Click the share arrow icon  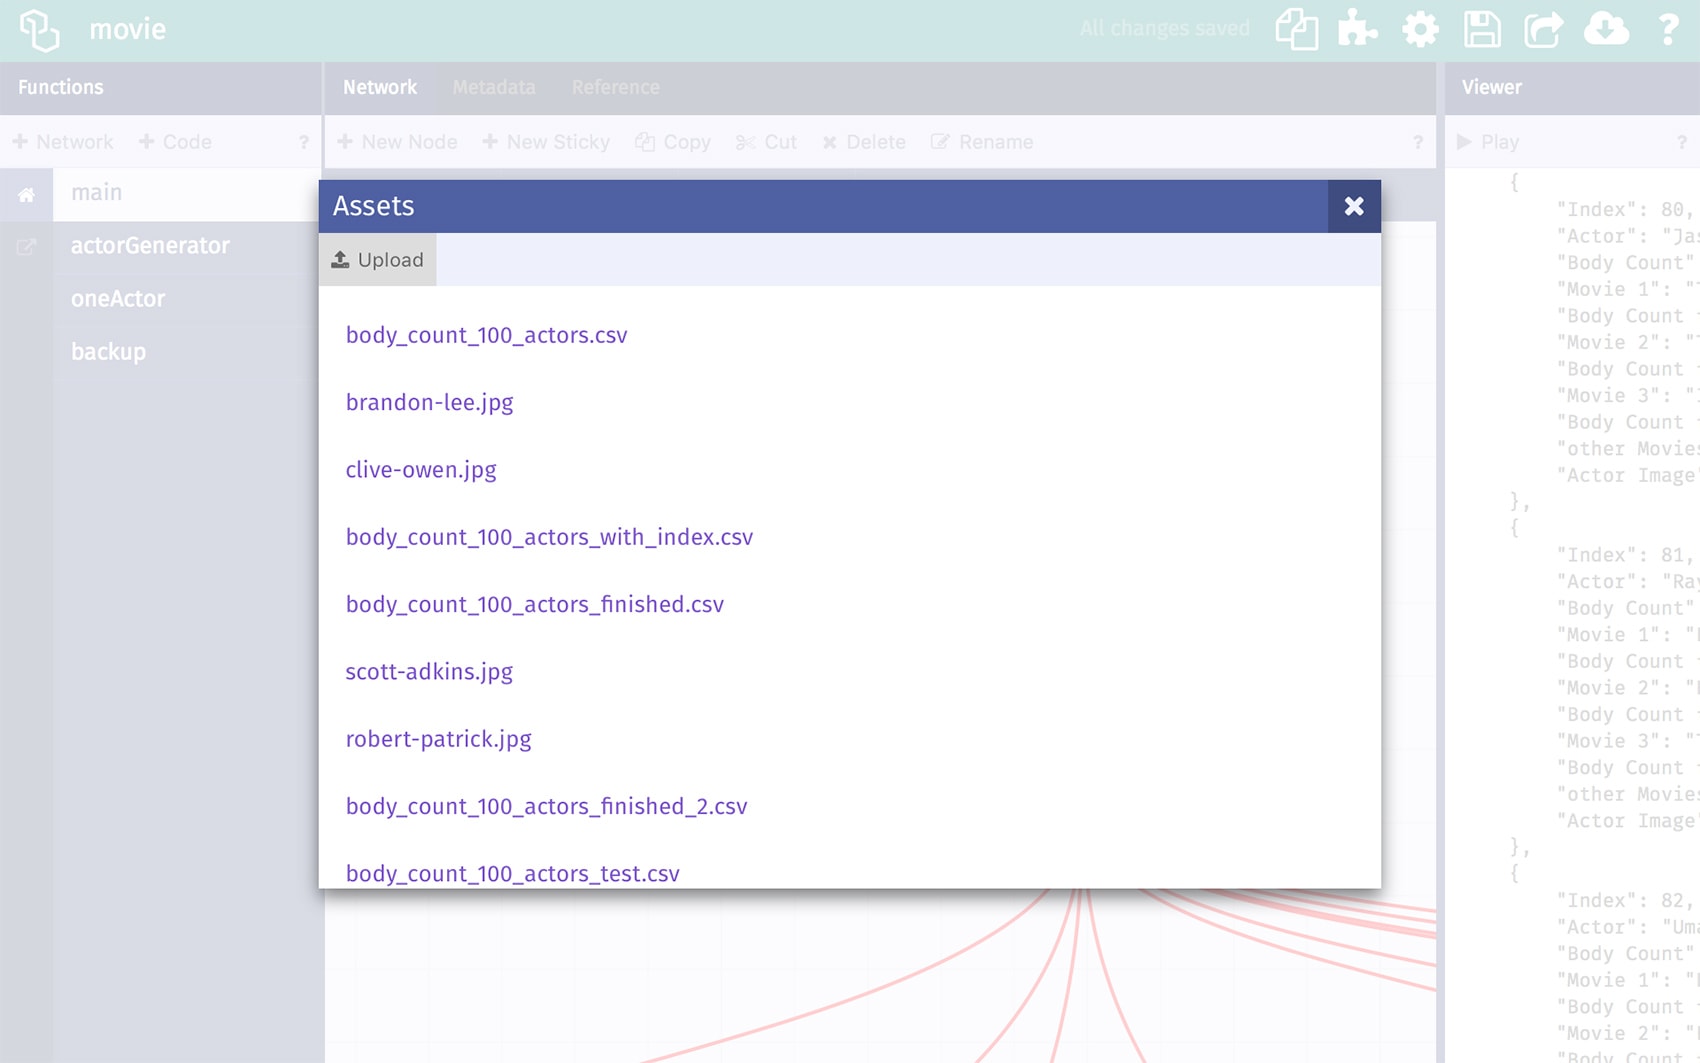coord(1543,29)
